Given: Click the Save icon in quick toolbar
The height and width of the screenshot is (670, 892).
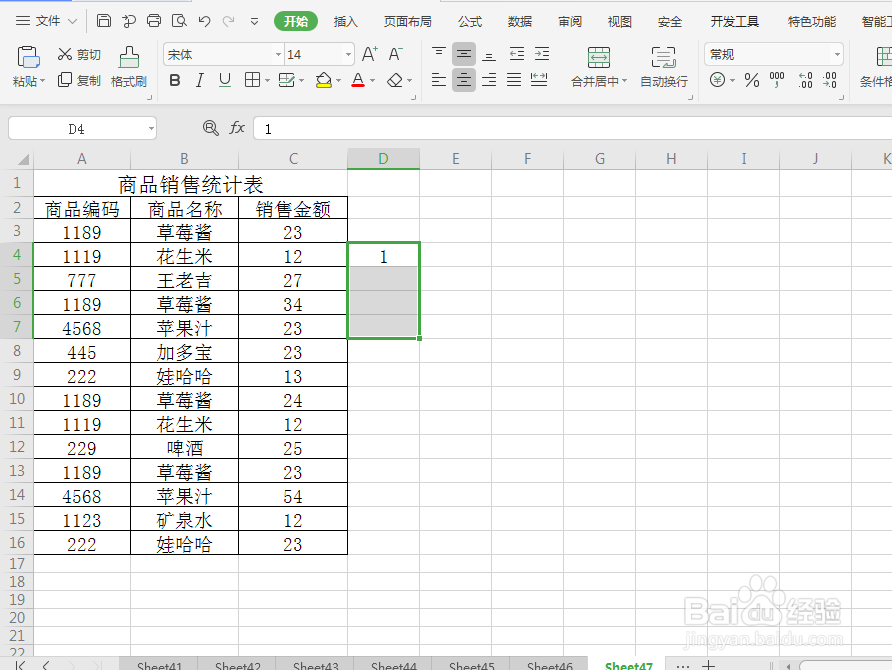Looking at the screenshot, I should (104, 21).
